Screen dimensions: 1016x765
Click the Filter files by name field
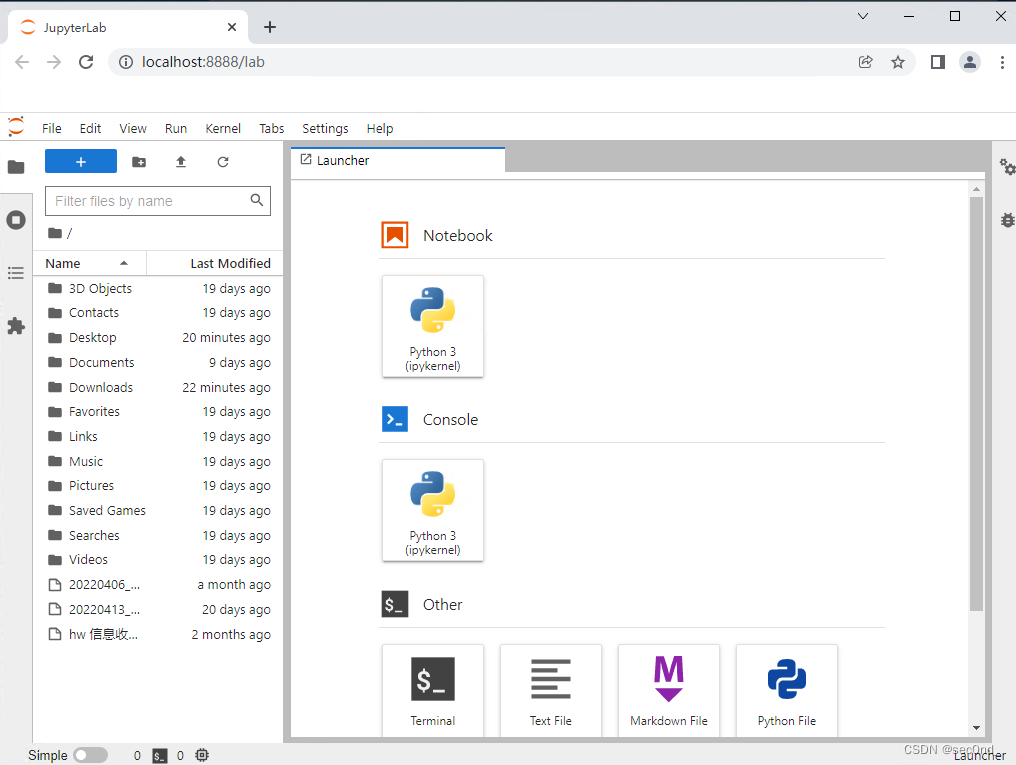158,201
